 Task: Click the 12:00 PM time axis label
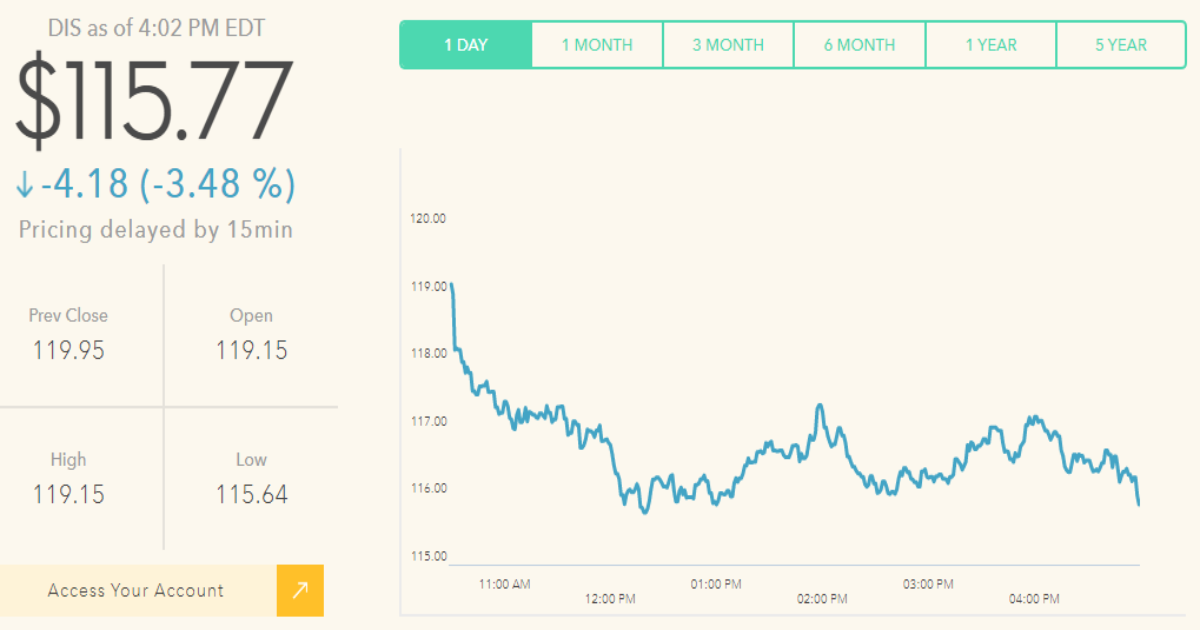610,599
